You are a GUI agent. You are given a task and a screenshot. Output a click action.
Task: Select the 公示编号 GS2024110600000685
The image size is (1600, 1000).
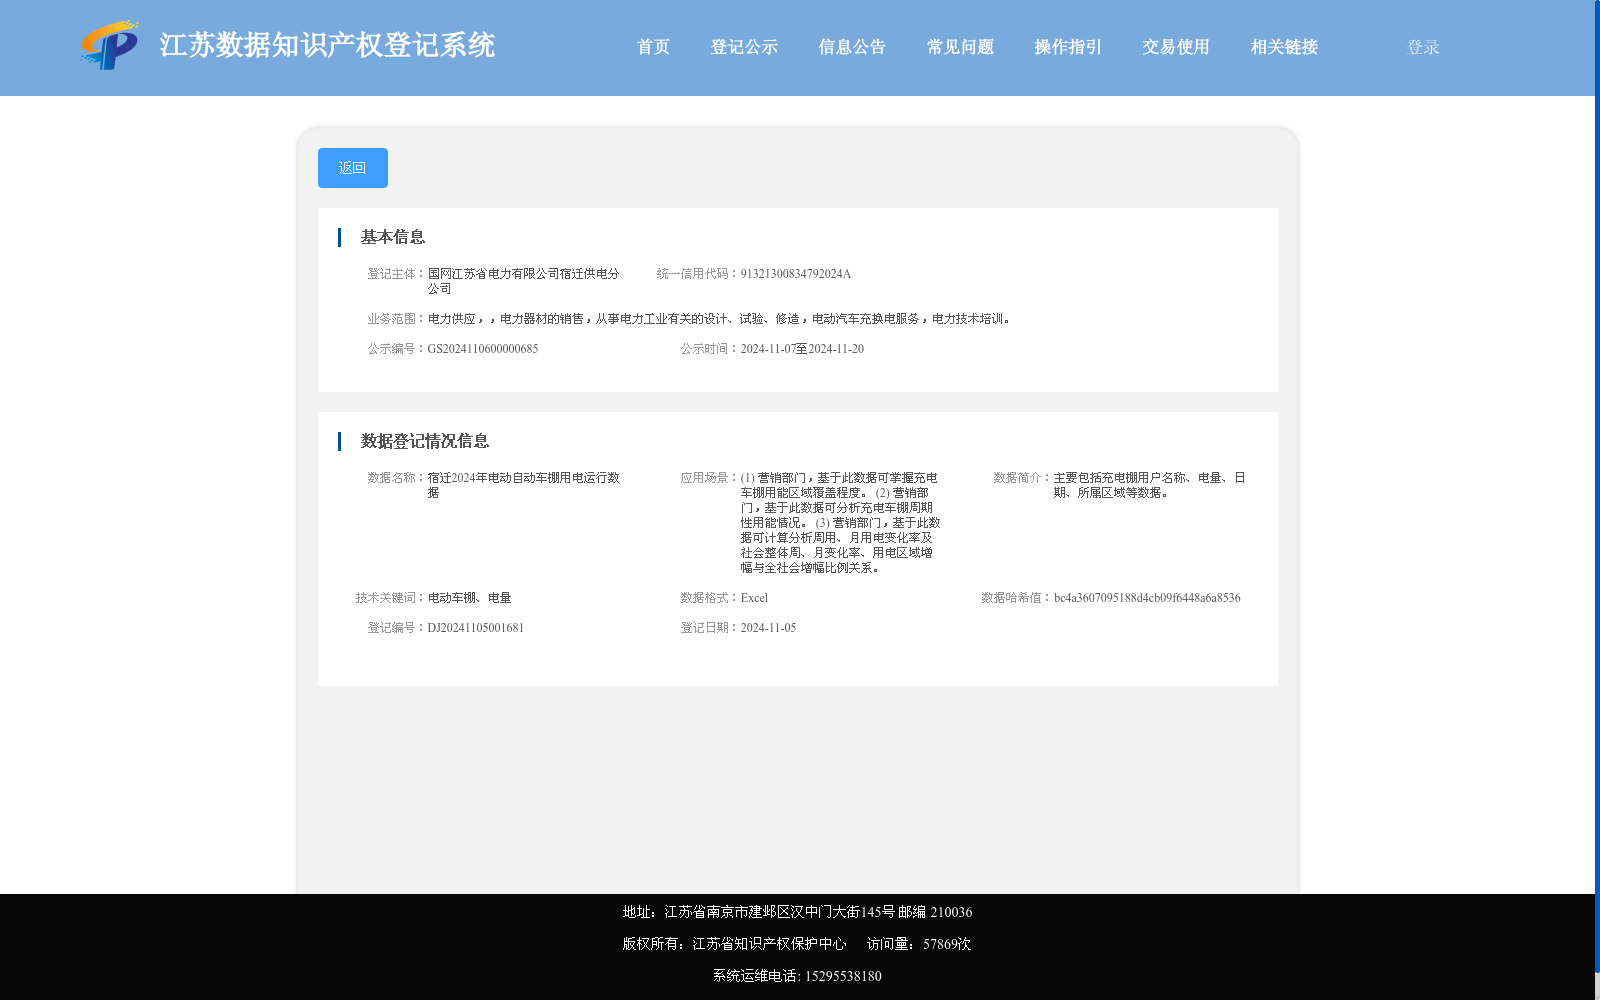pyautogui.click(x=483, y=349)
